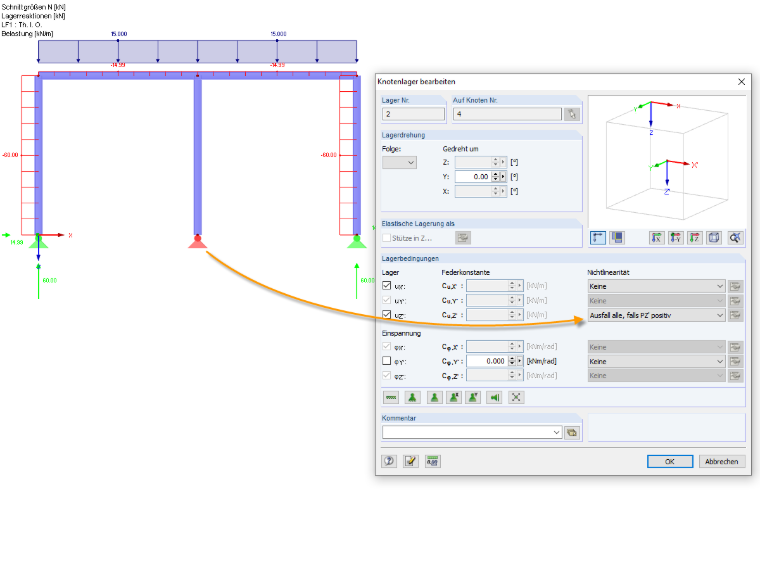
Task: Click the 'Lagerreaktionen [kN]' label
Action: (x=33, y=16)
